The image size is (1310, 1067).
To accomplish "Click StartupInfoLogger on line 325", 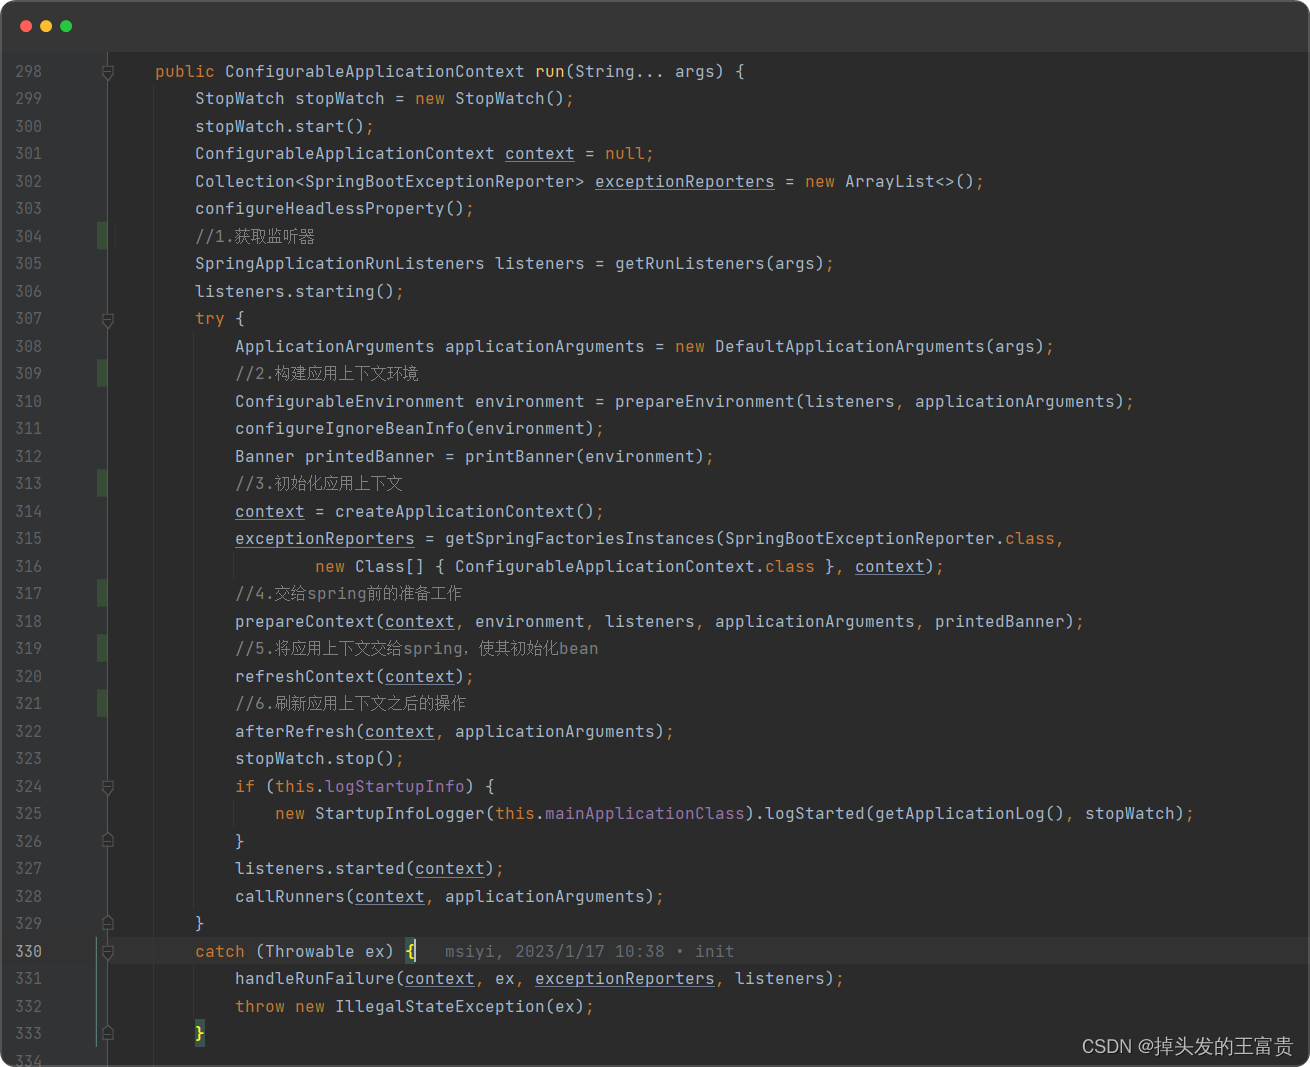I will 400,814.
